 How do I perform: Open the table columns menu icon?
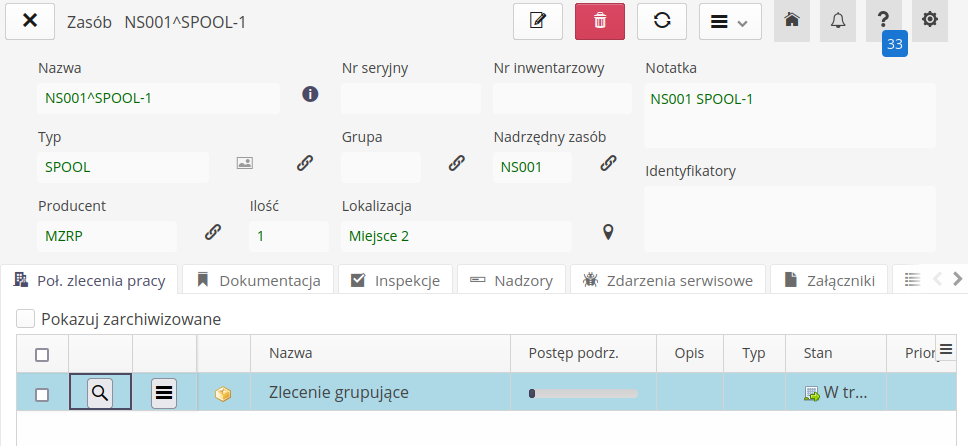[x=946, y=347]
